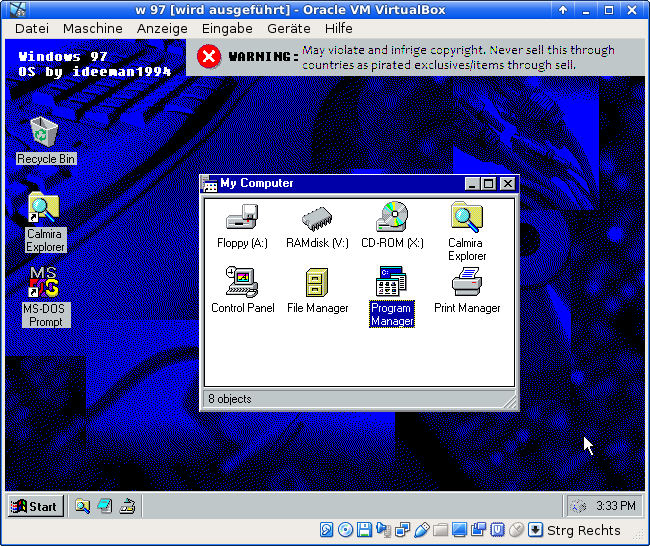650x546 pixels.
Task: Click the third quick launch icon beside Start
Action: [127, 506]
